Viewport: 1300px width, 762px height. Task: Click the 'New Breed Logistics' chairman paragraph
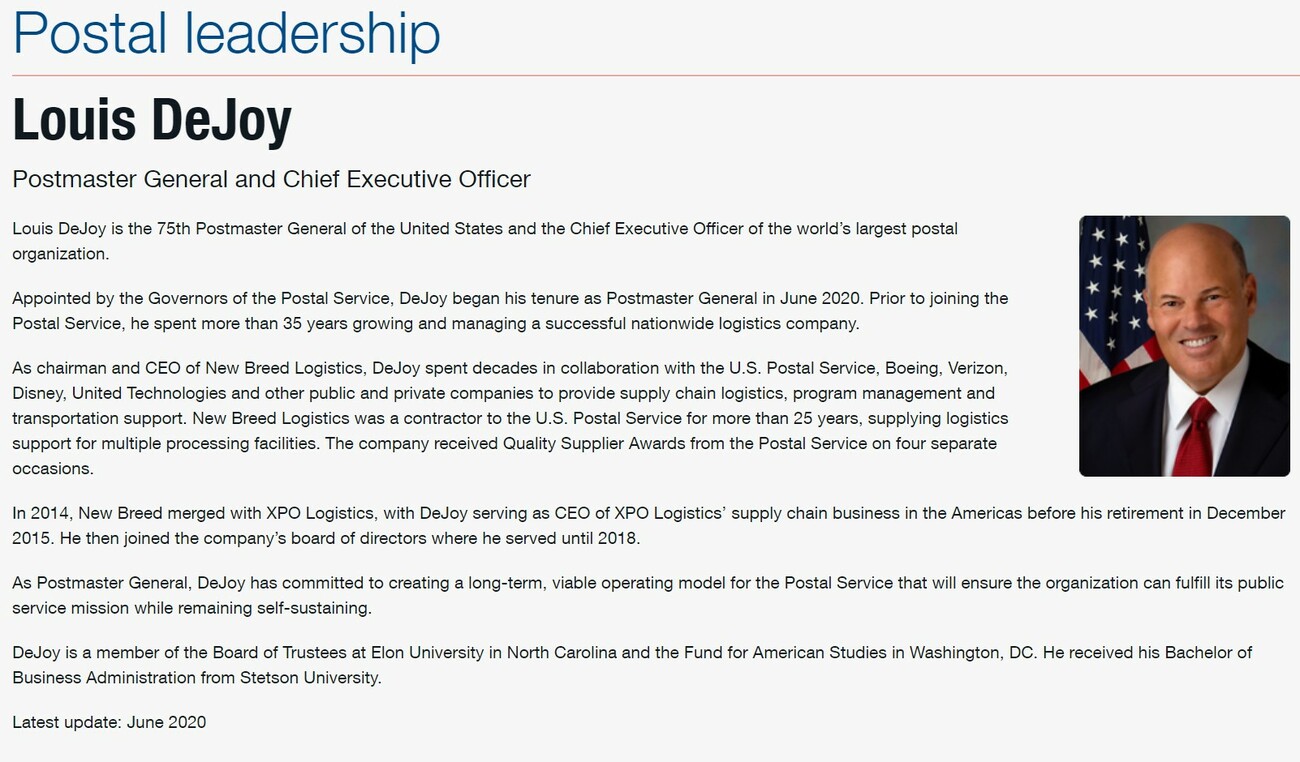click(510, 418)
